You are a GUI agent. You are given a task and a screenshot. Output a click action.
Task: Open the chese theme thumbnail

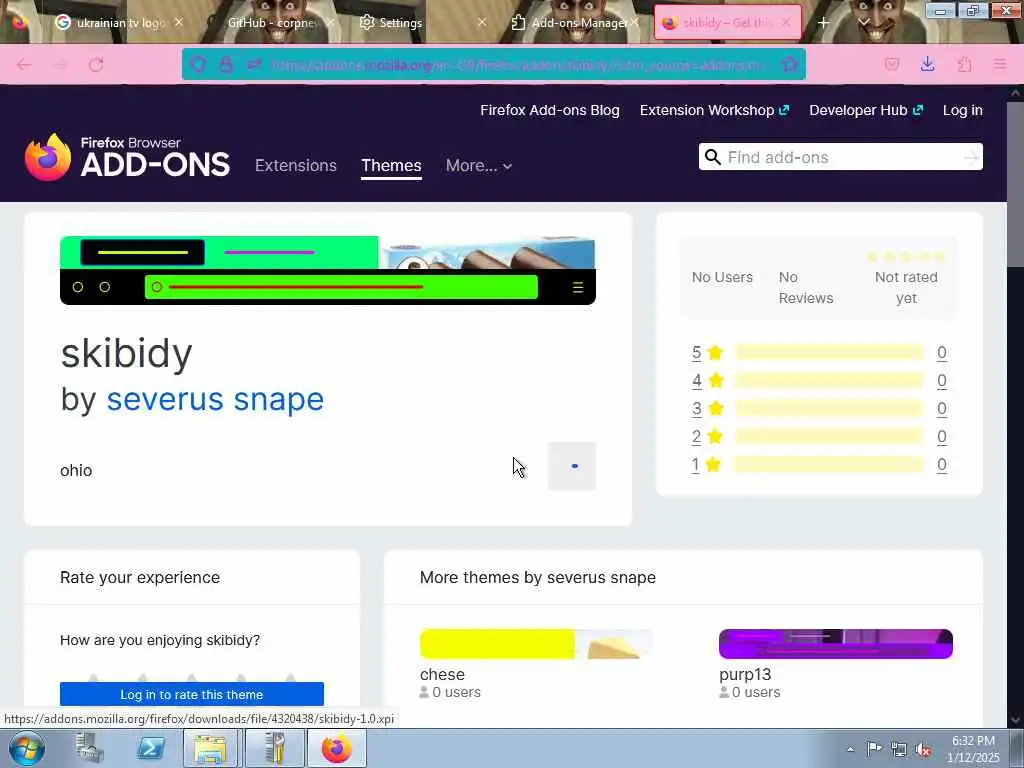[x=536, y=644]
